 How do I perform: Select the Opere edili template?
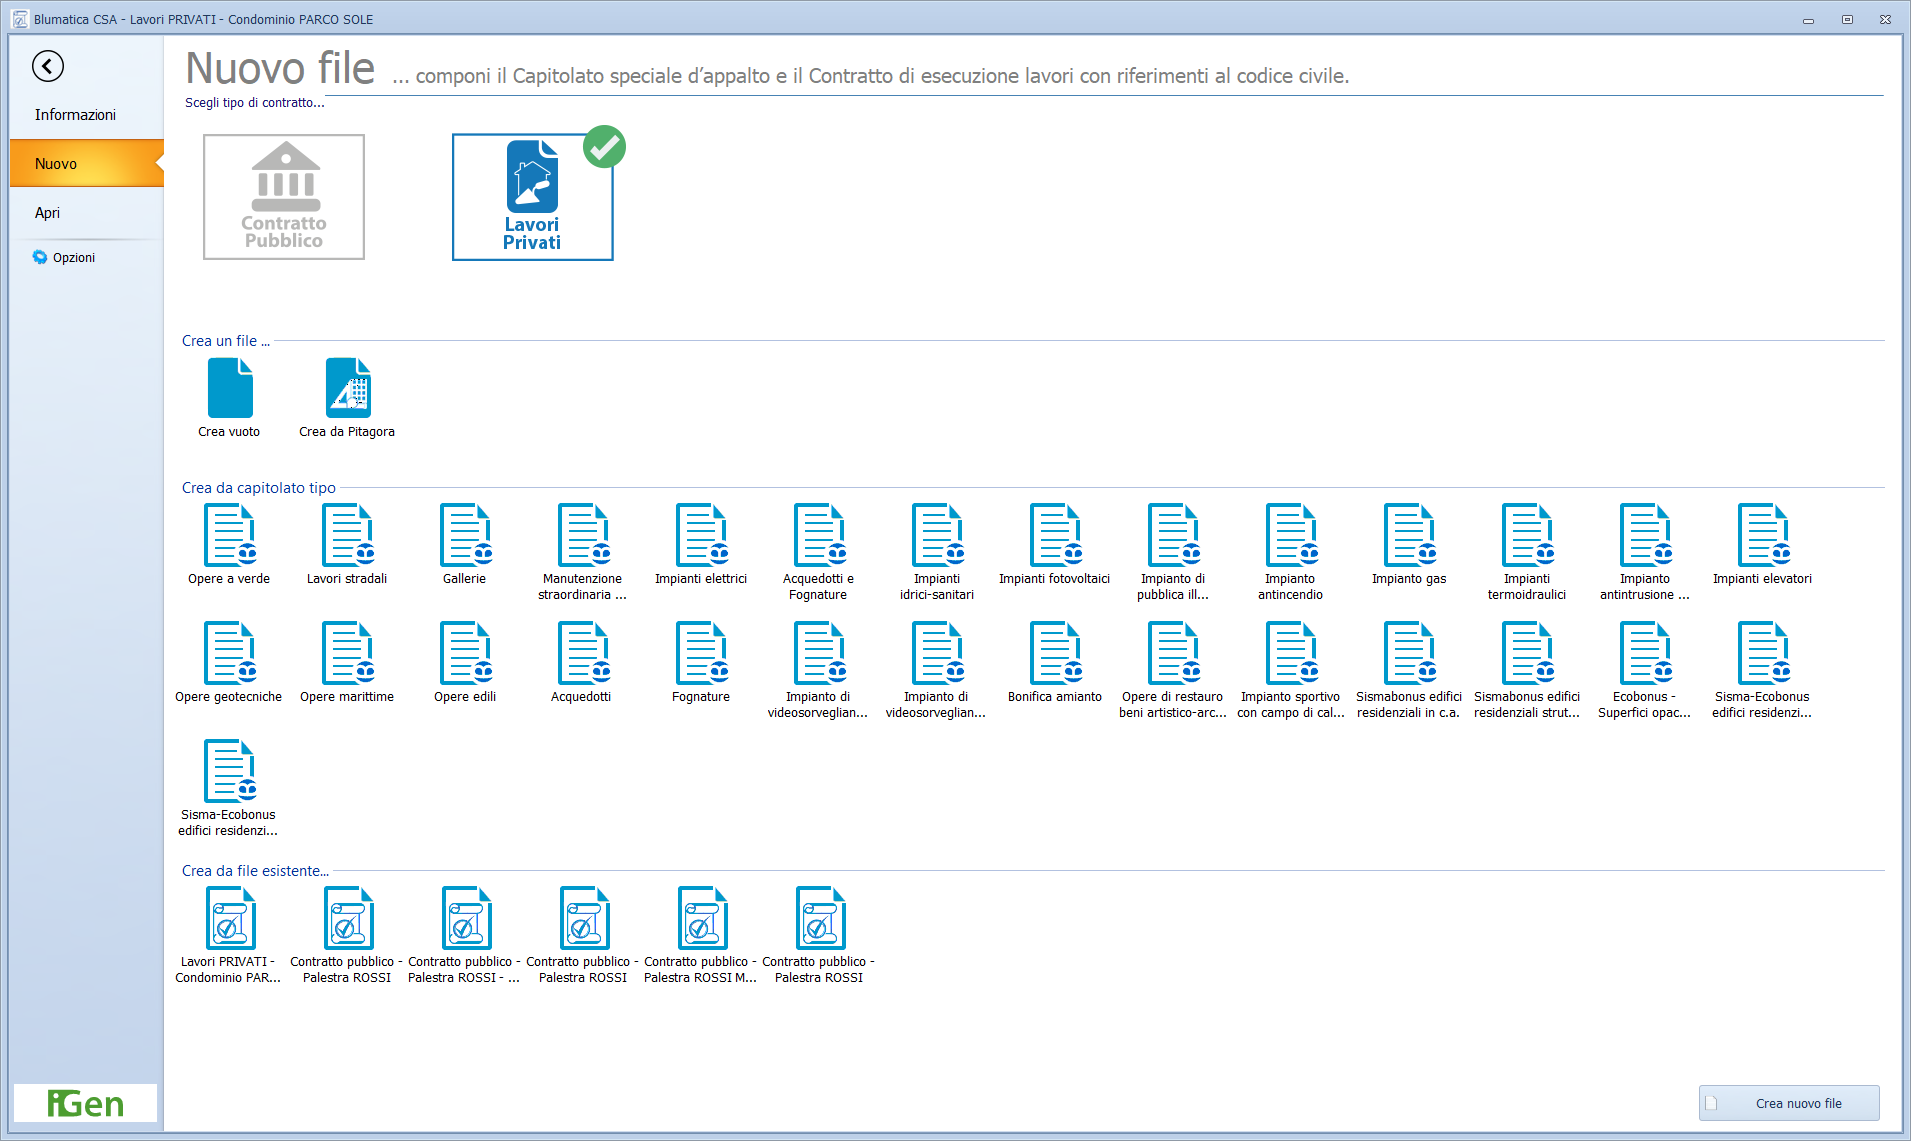coord(465,655)
